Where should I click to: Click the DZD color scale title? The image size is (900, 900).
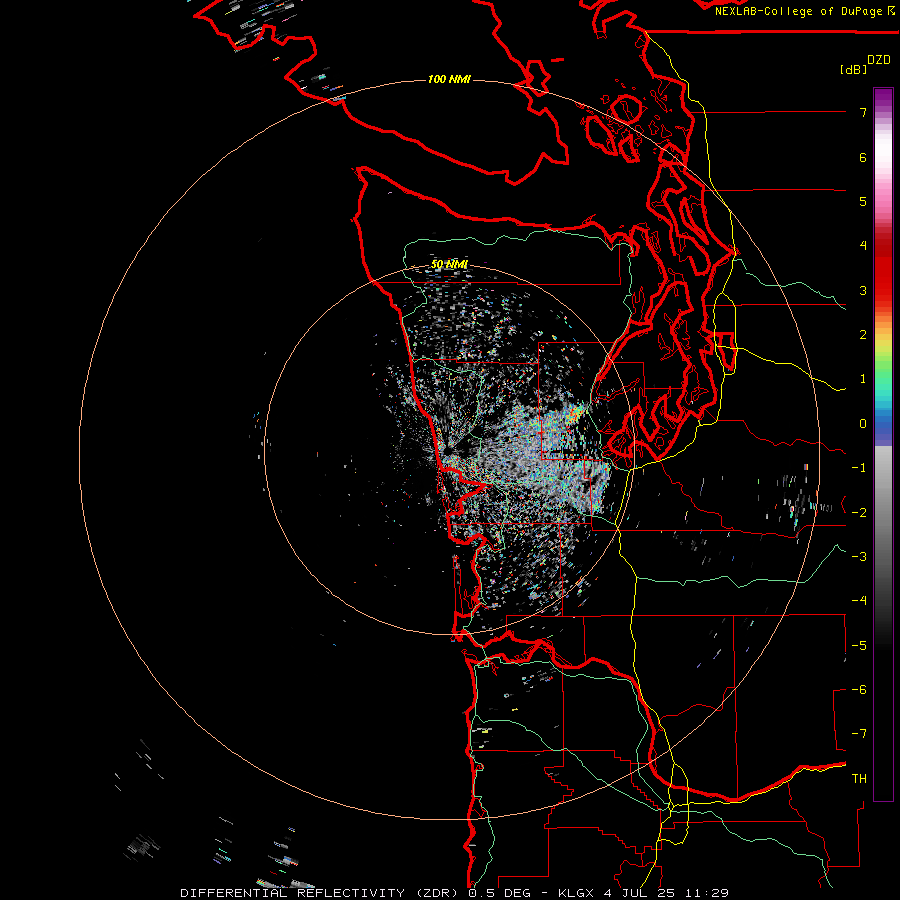pyautogui.click(x=879, y=60)
